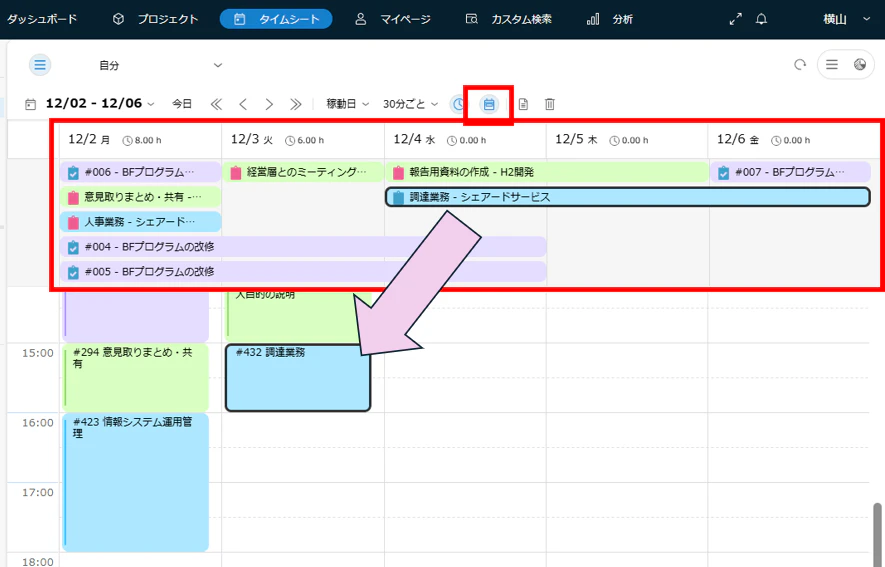
Task: Jump forward with double-right chevrons
Action: pyautogui.click(x=296, y=104)
